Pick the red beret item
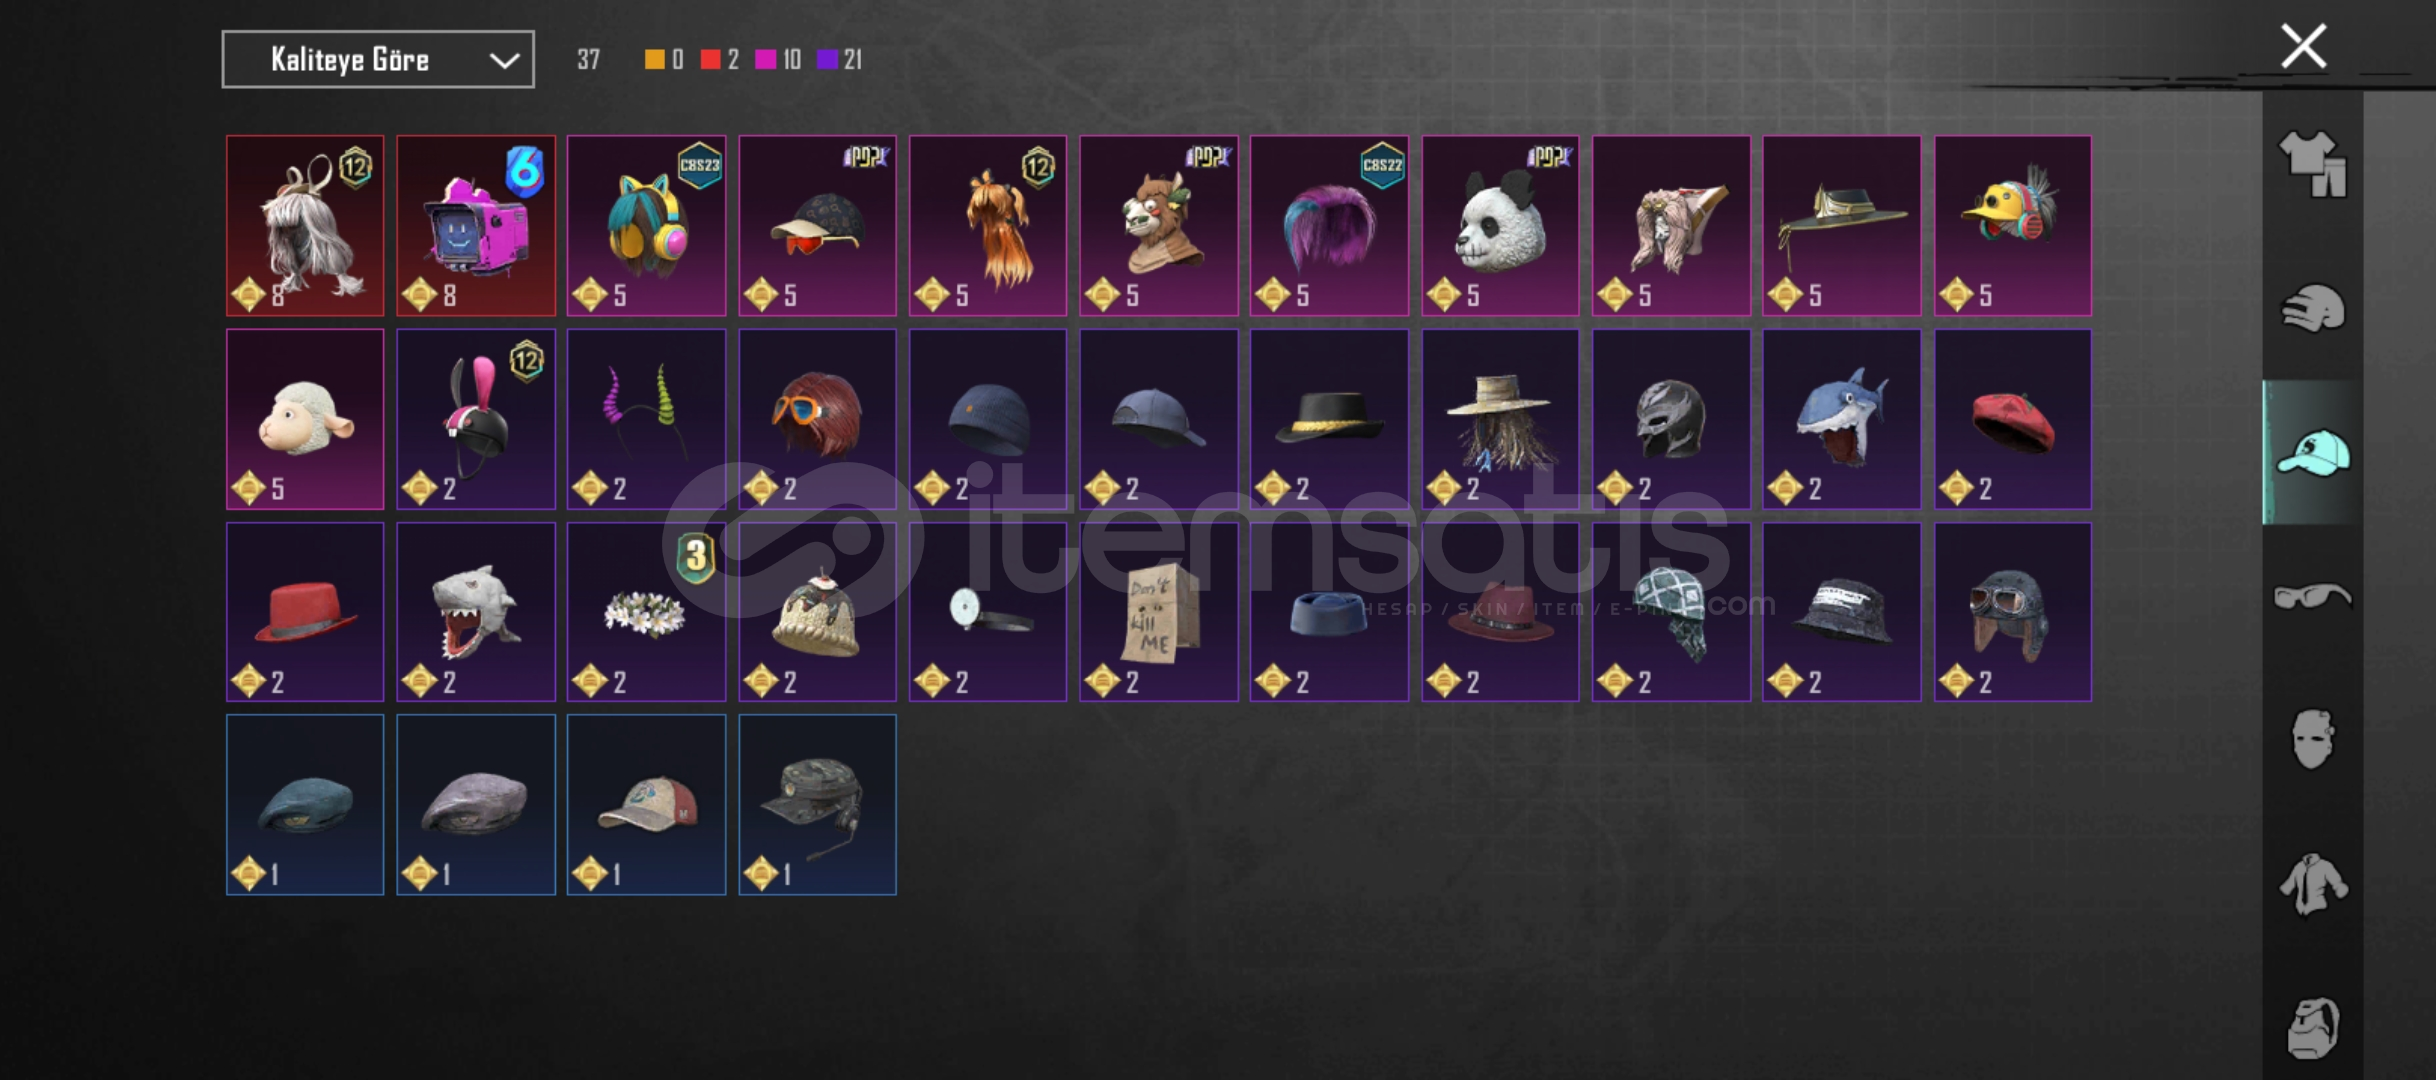 [x=2012, y=419]
